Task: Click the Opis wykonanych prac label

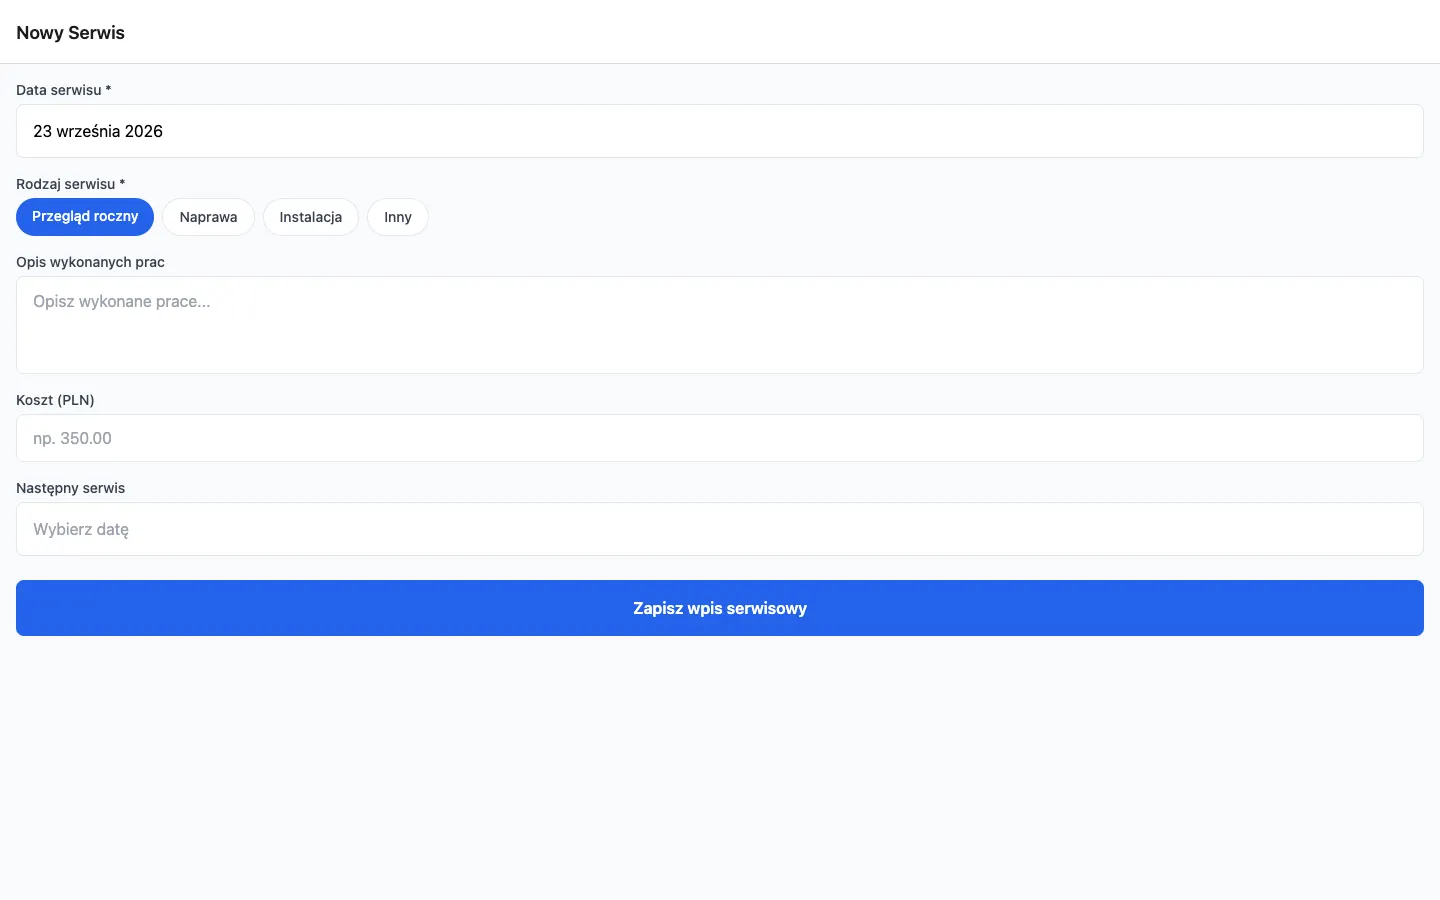Action: pyautogui.click(x=90, y=262)
